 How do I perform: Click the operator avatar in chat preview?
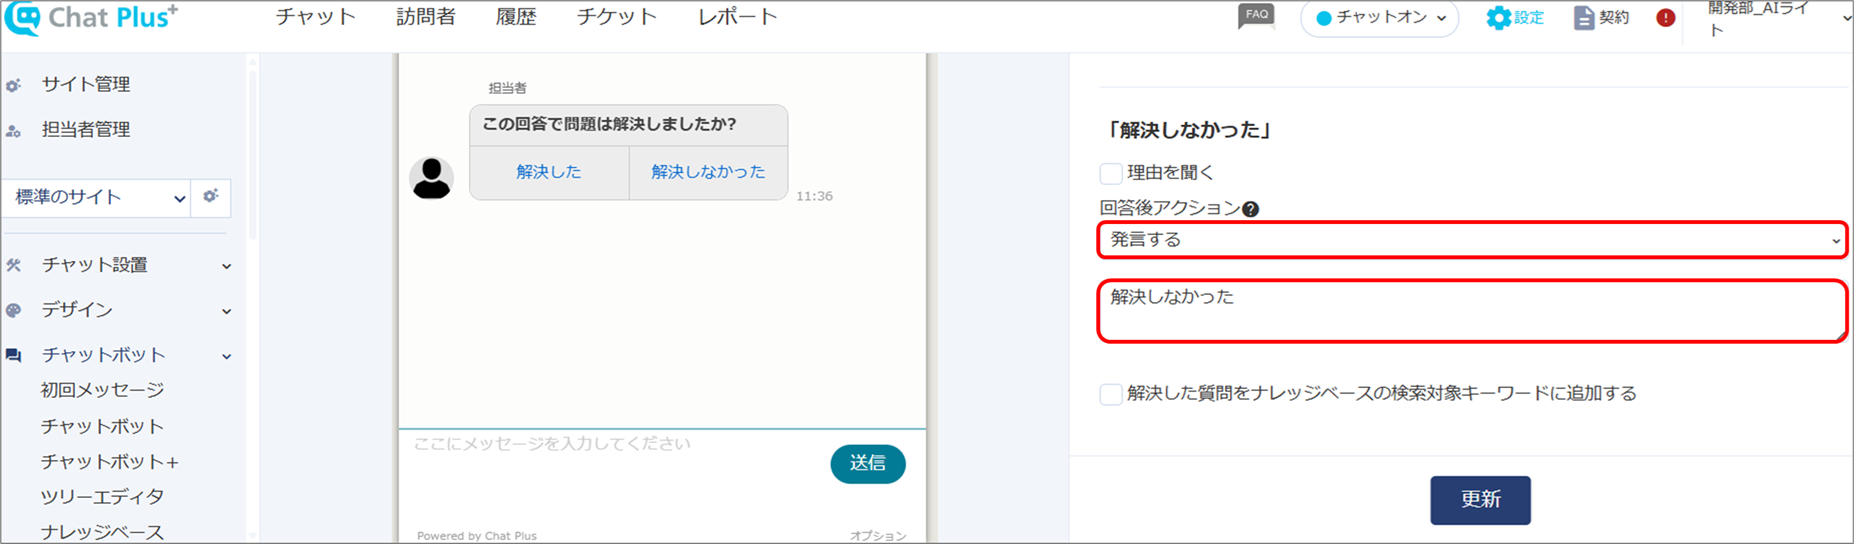[x=432, y=178]
